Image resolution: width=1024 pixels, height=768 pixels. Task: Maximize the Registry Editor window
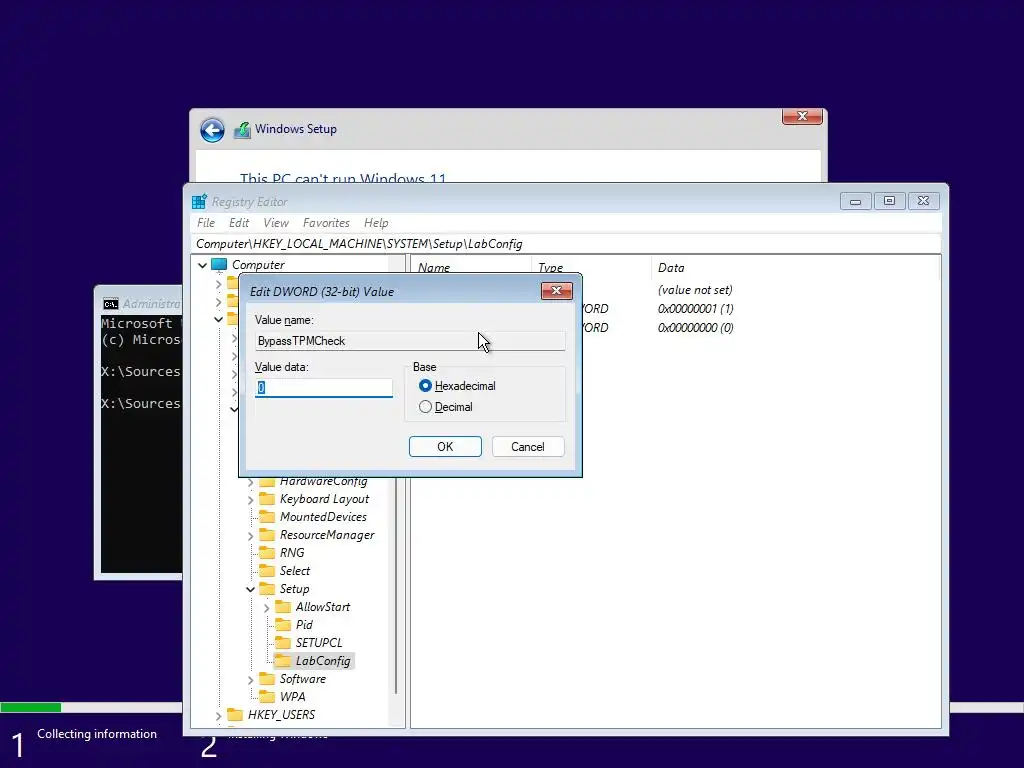[x=889, y=200]
